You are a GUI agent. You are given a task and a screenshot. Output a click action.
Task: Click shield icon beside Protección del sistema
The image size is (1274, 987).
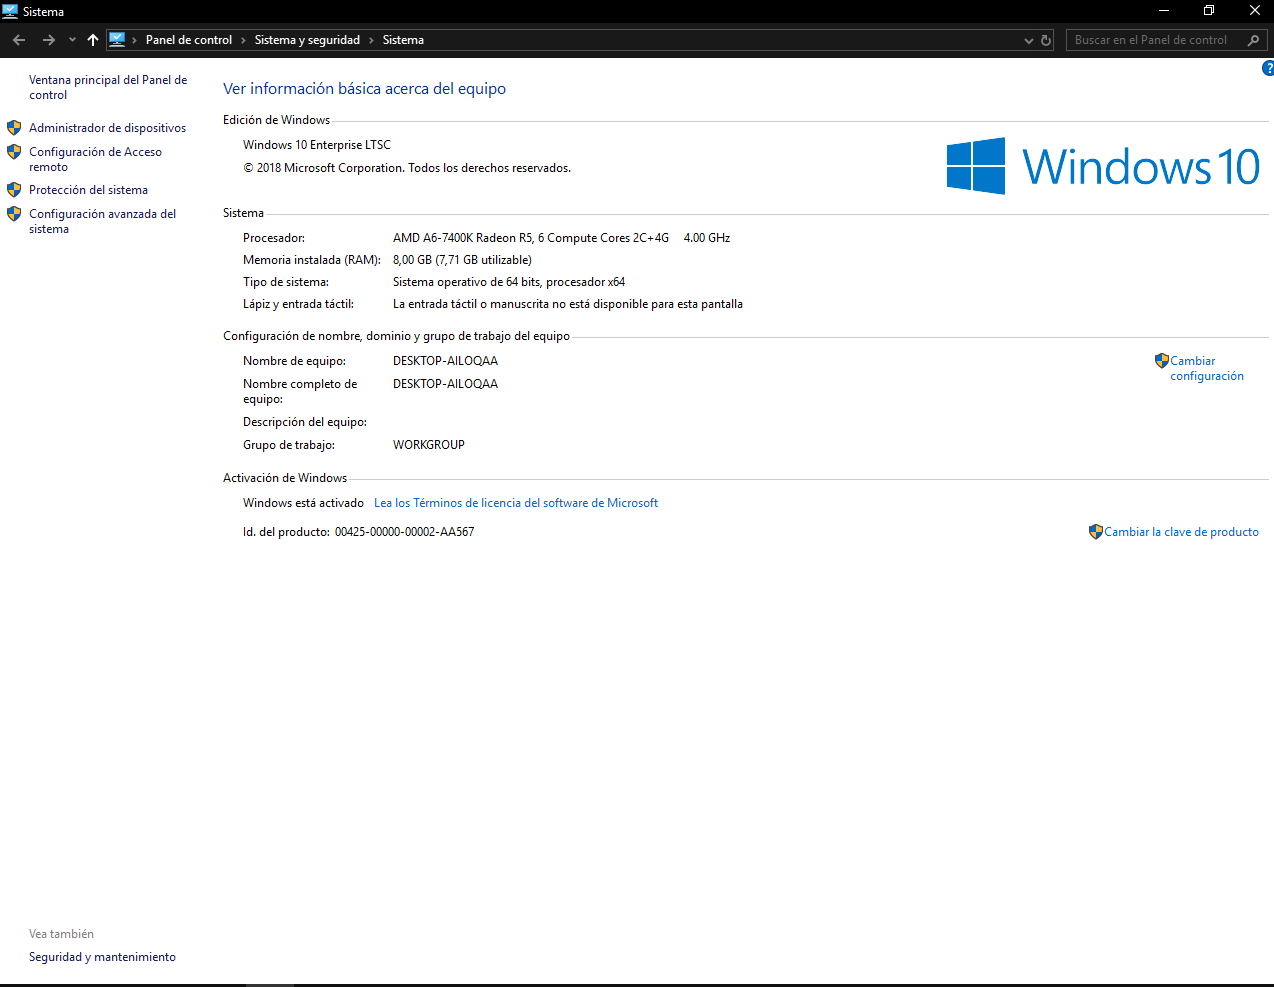coord(14,190)
